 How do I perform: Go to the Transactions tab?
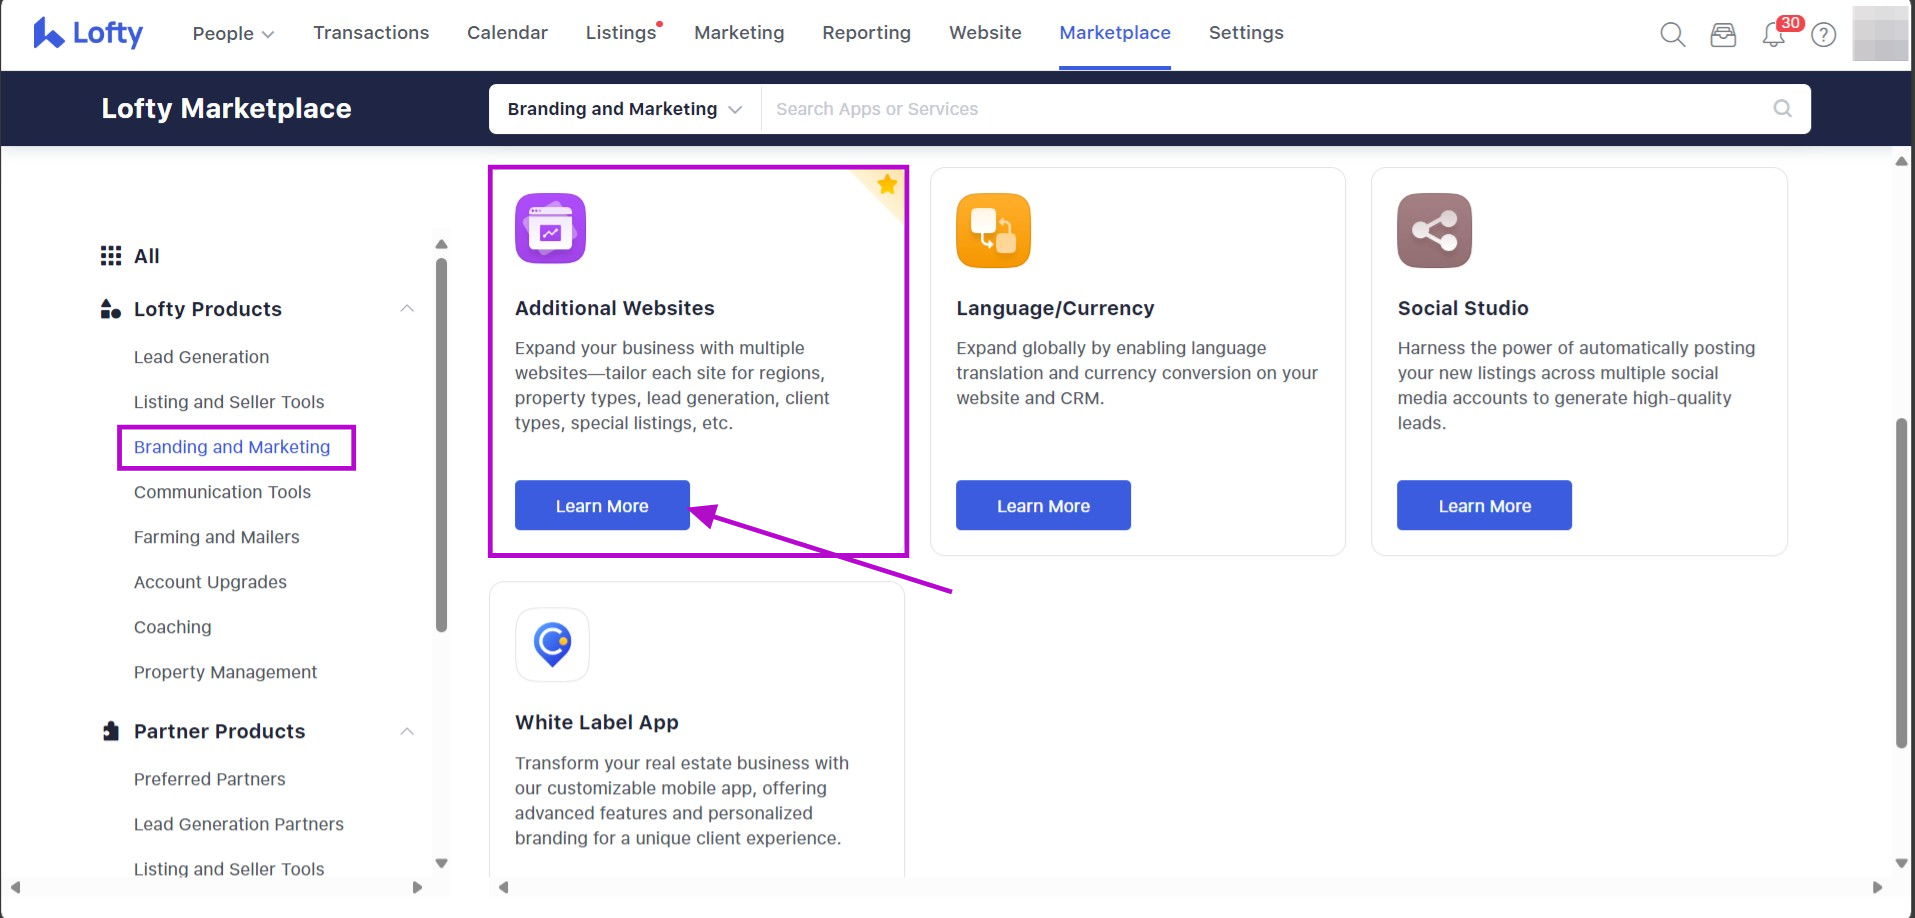pyautogui.click(x=371, y=33)
